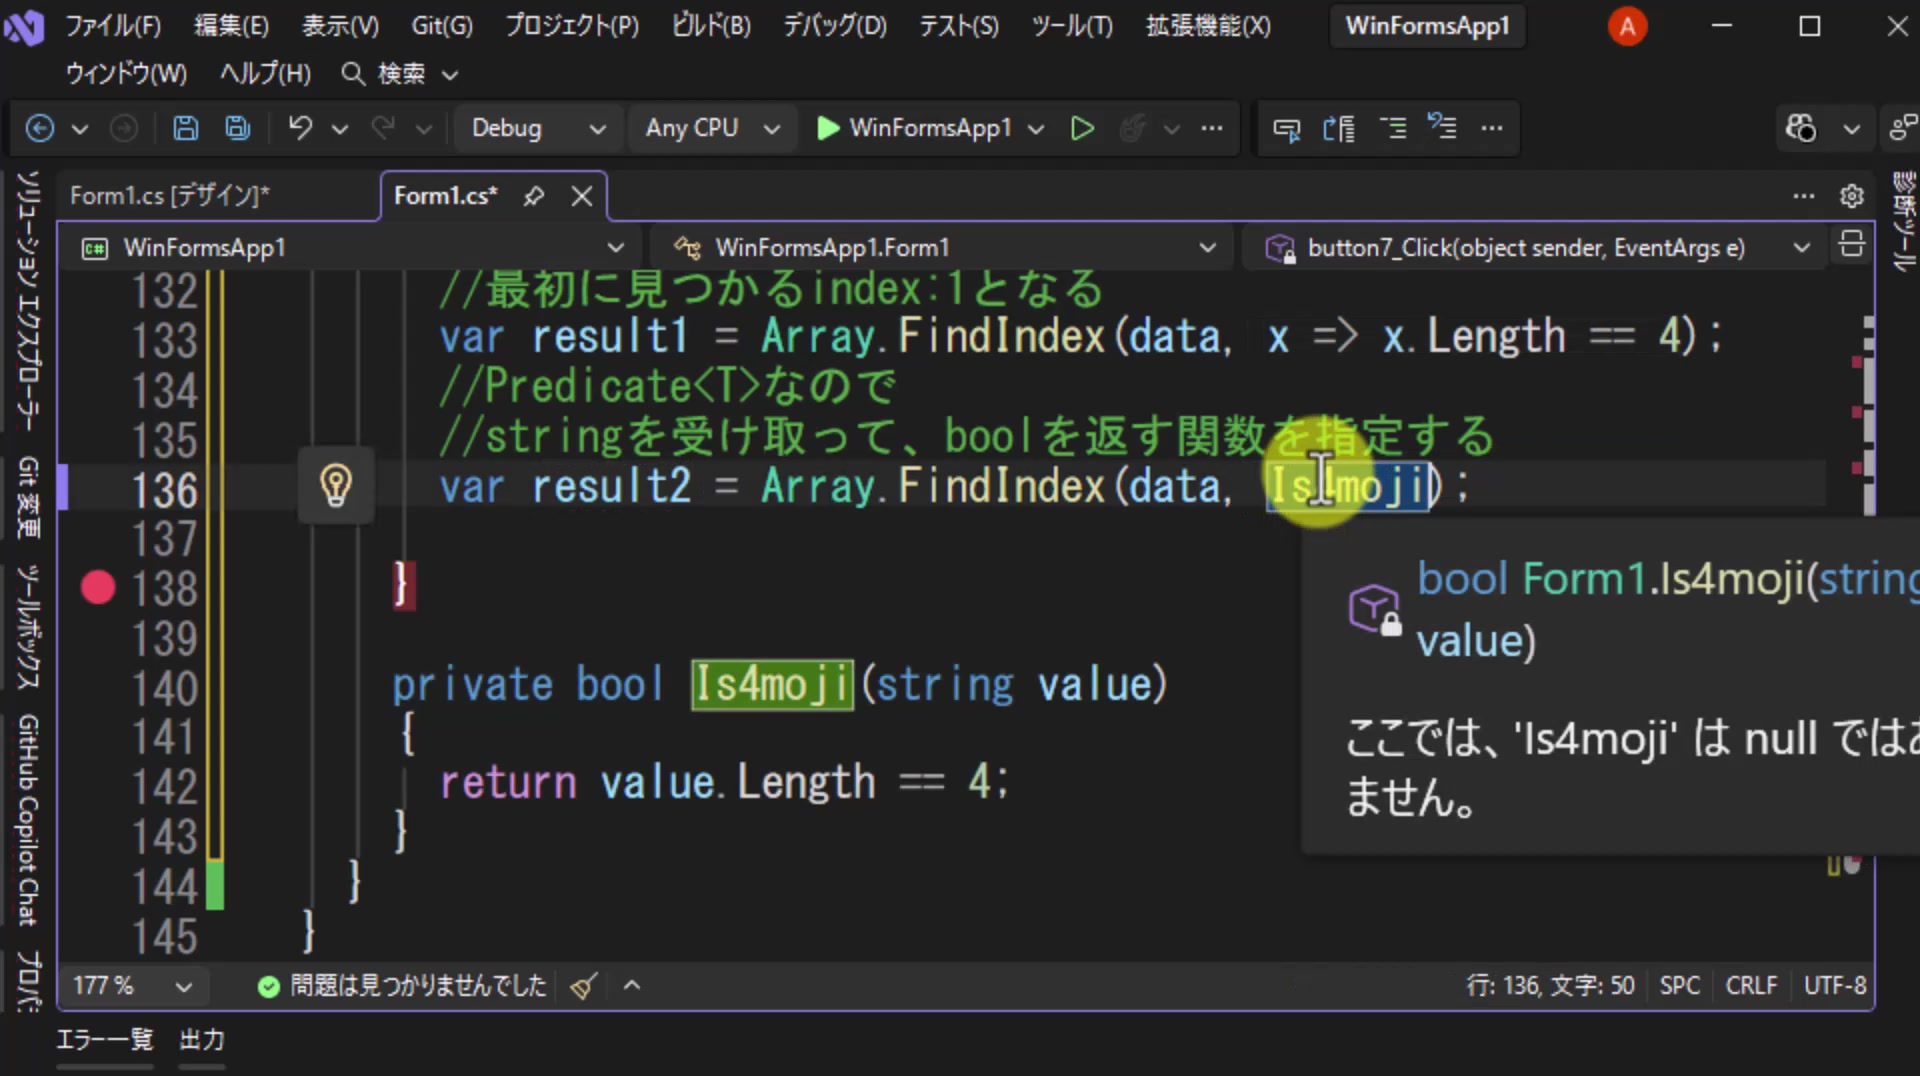Open the ソリューション エクスプローラー side tab

28,302
